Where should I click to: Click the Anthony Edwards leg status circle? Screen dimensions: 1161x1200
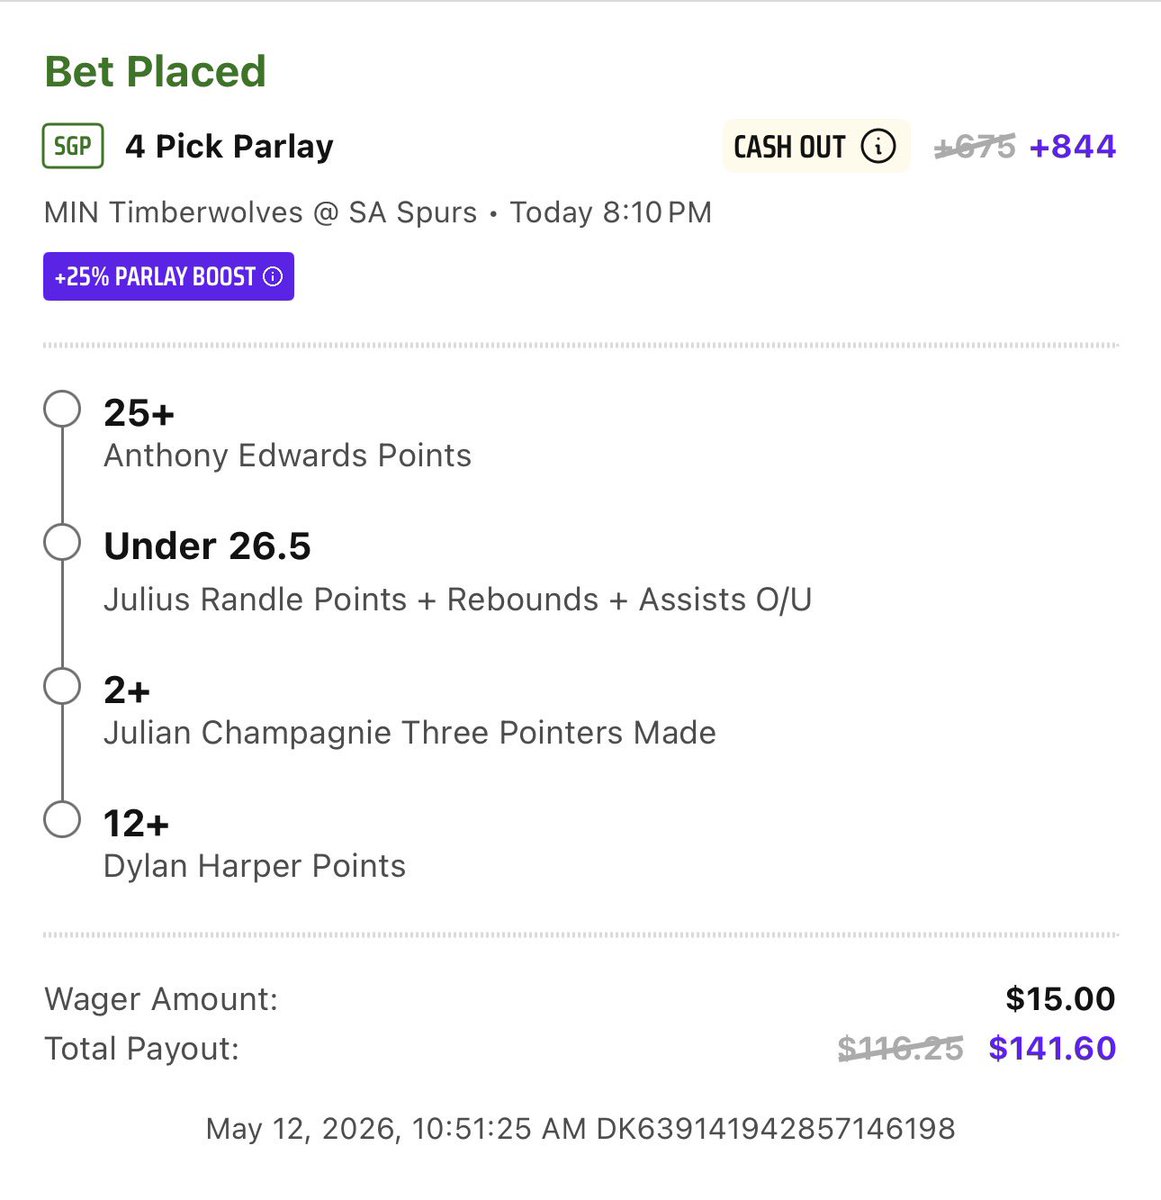[x=62, y=409]
